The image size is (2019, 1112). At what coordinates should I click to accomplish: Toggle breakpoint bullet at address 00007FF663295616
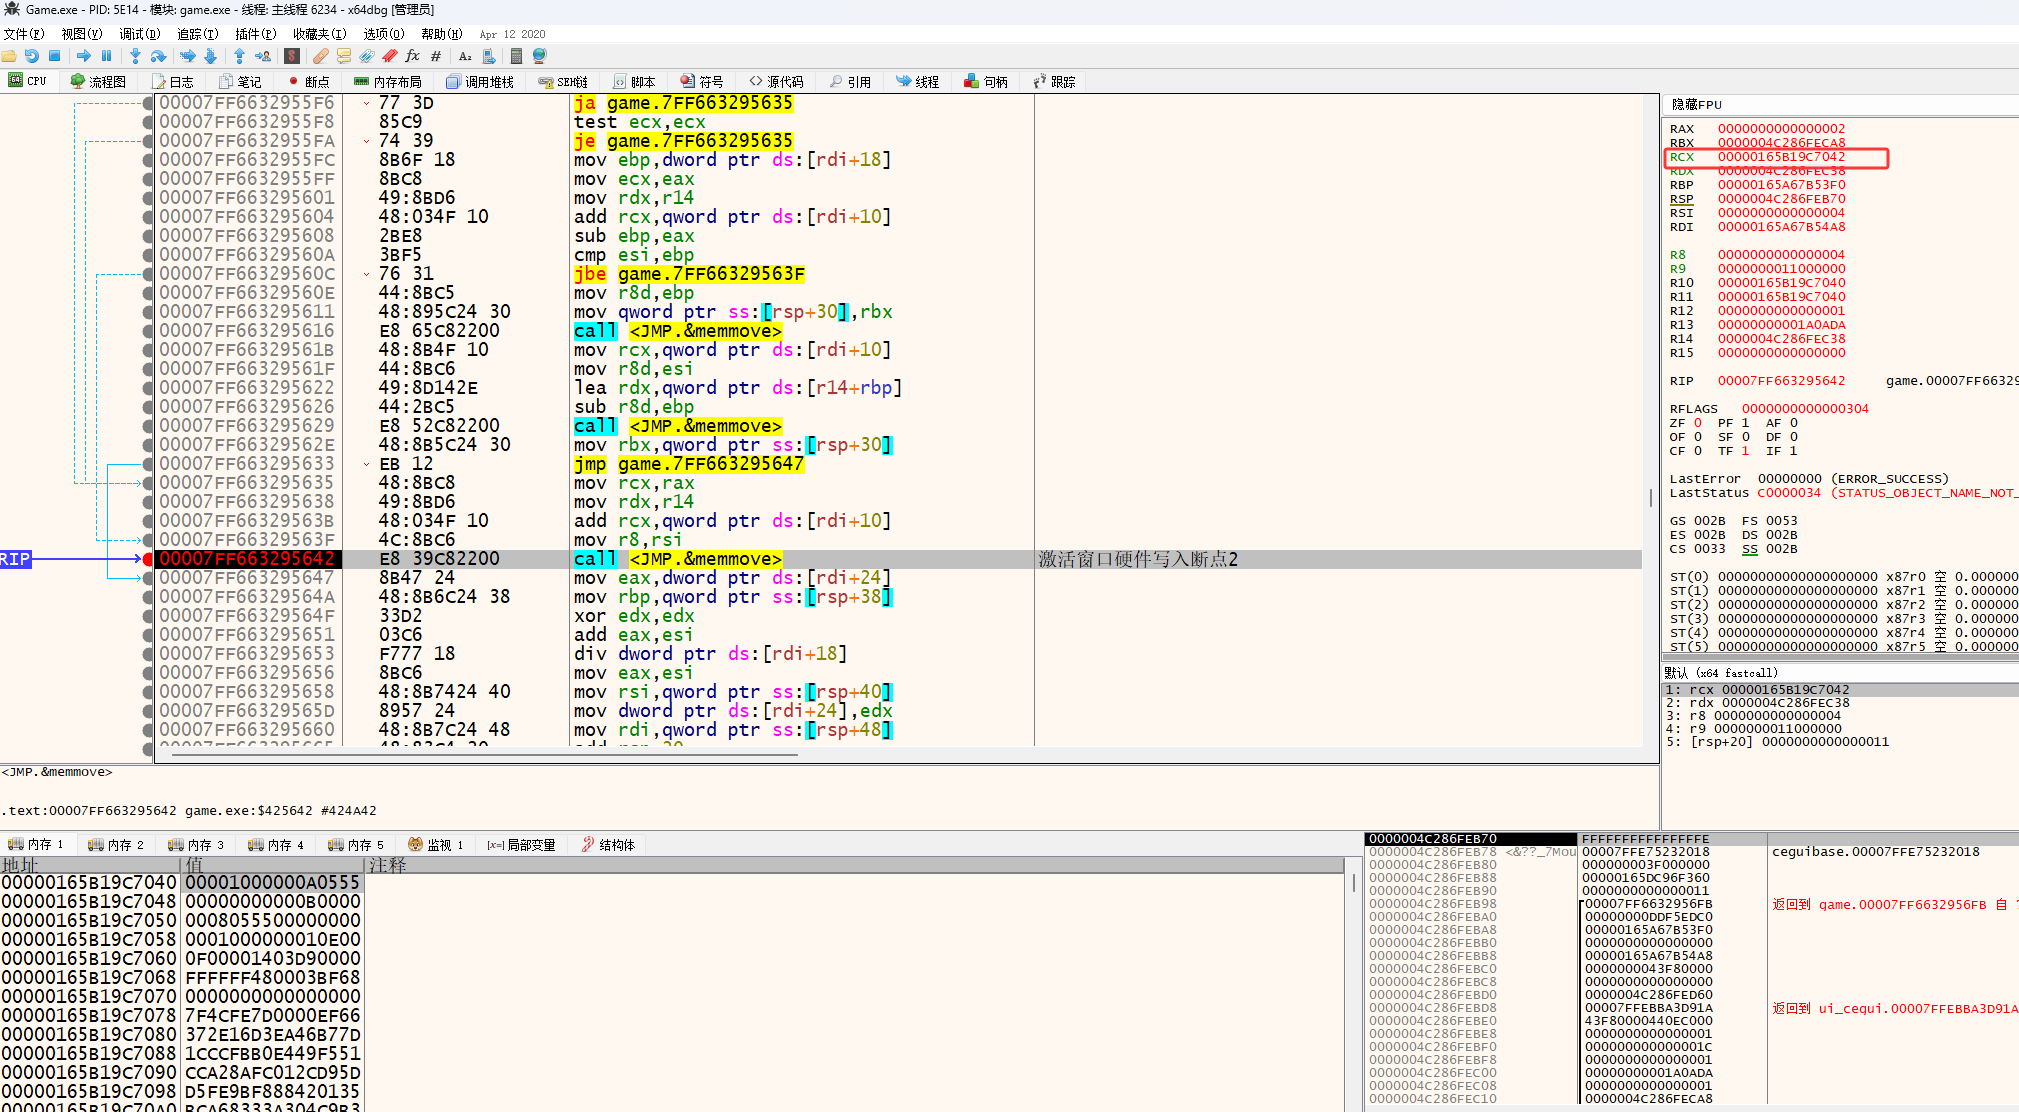(x=148, y=331)
